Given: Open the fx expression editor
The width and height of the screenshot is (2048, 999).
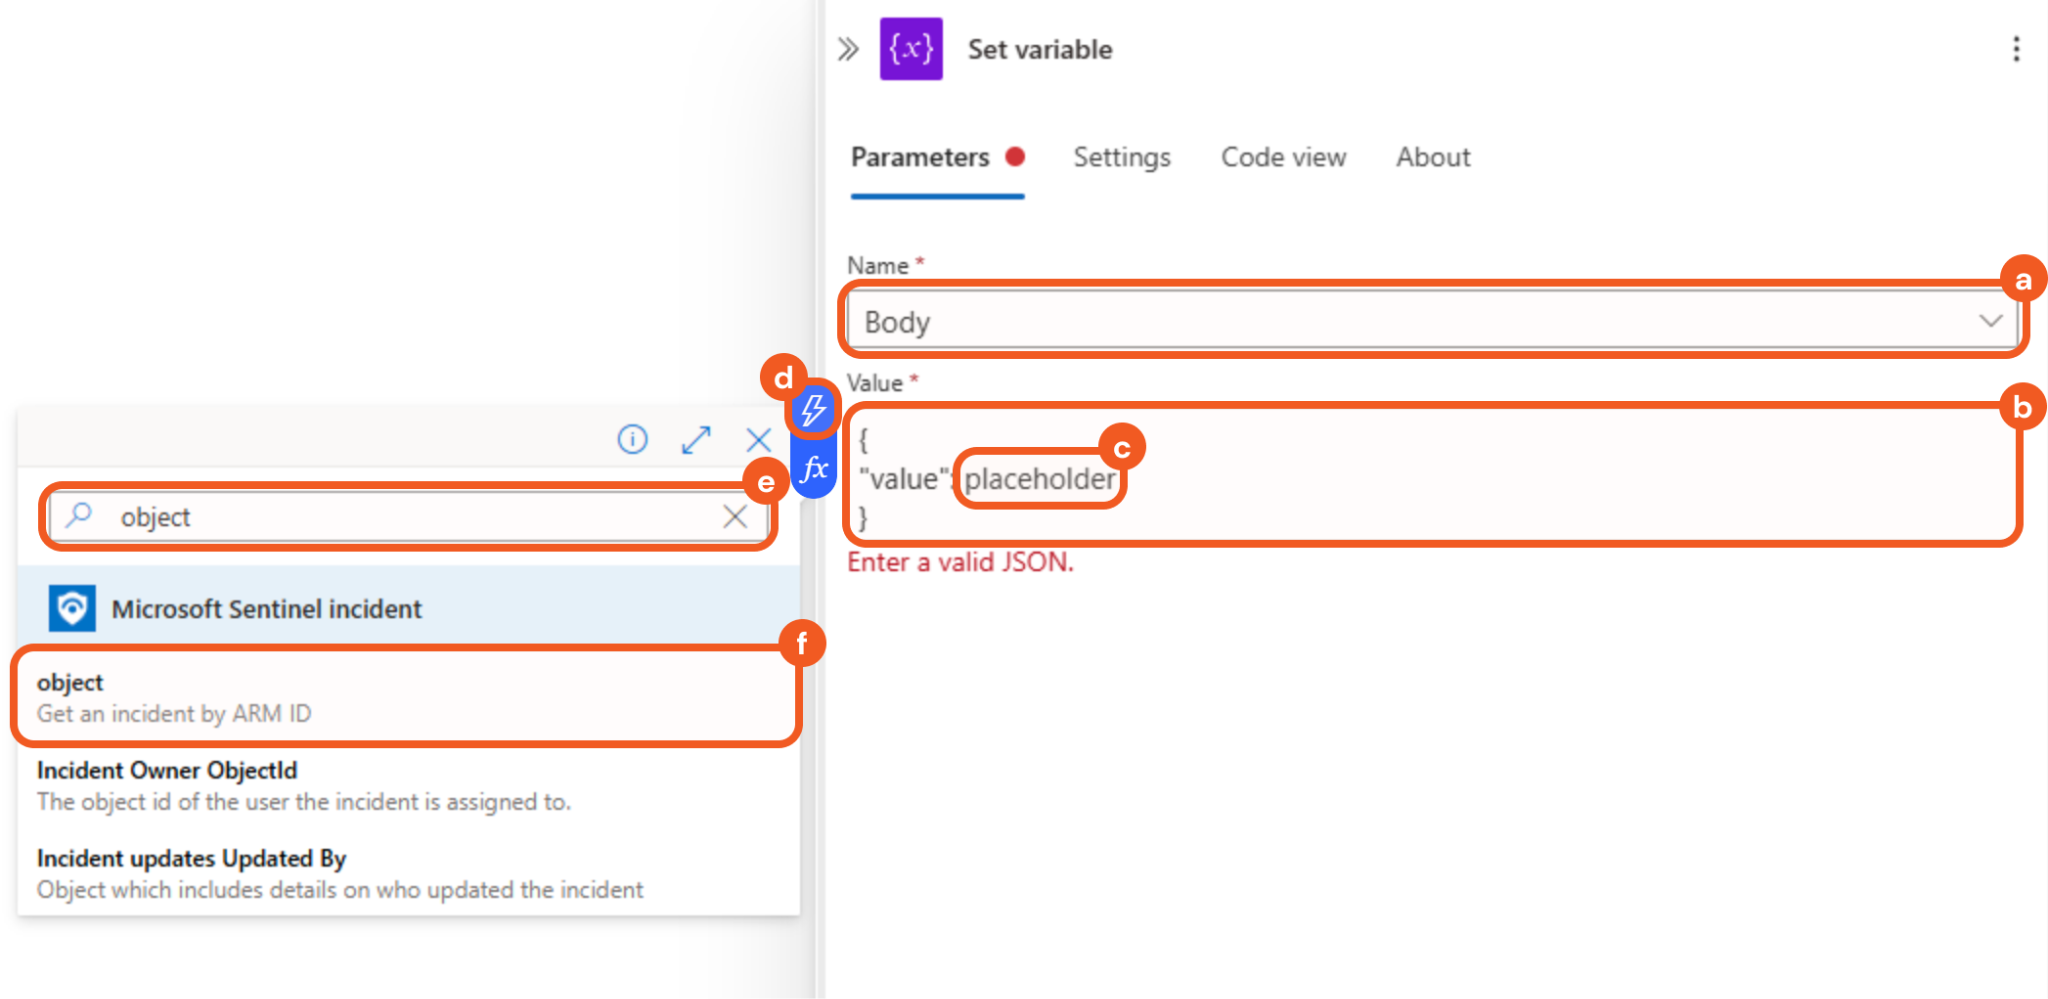Looking at the screenshot, I should point(814,469).
